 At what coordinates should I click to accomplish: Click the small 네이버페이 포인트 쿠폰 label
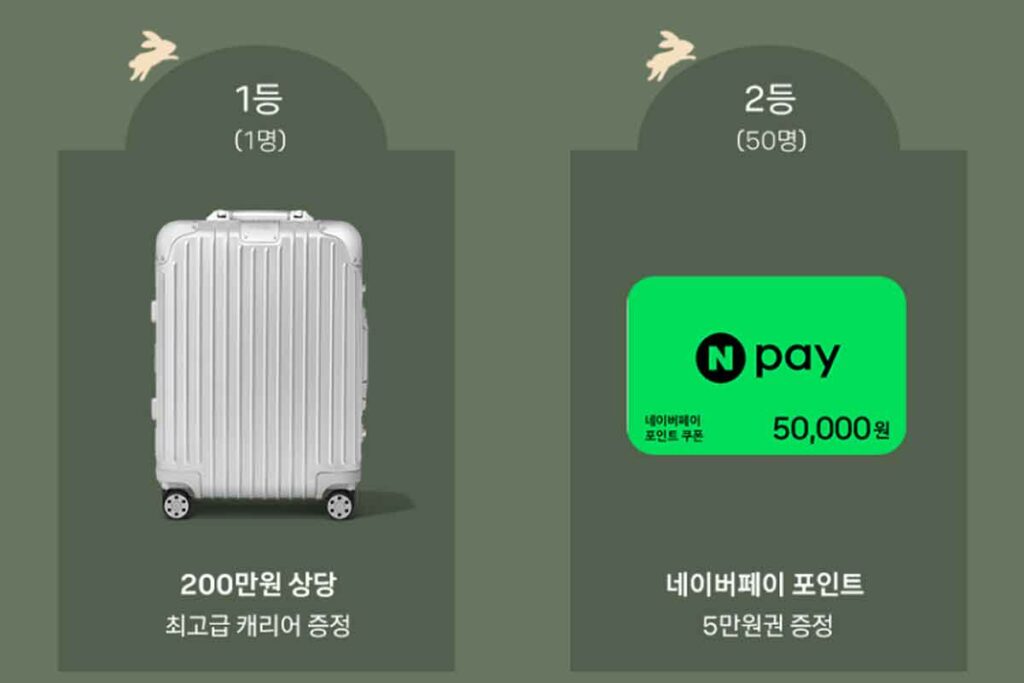tap(673, 428)
